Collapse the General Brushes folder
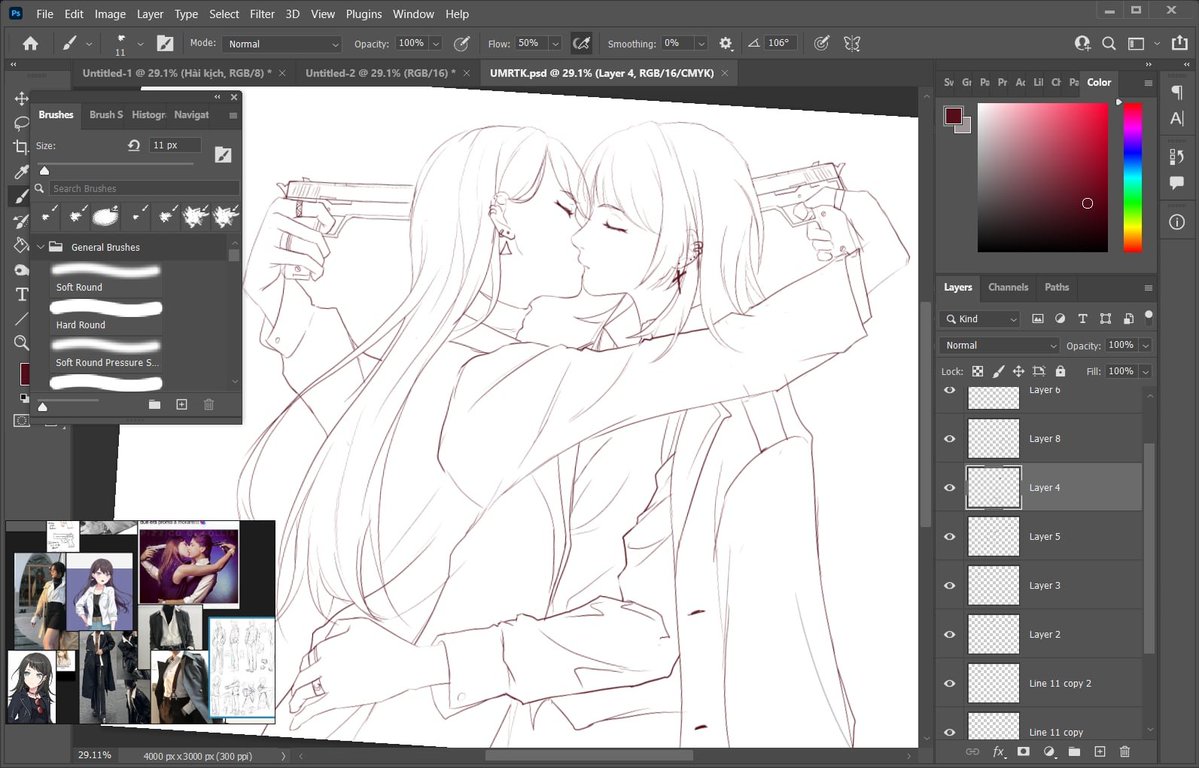 pos(41,247)
